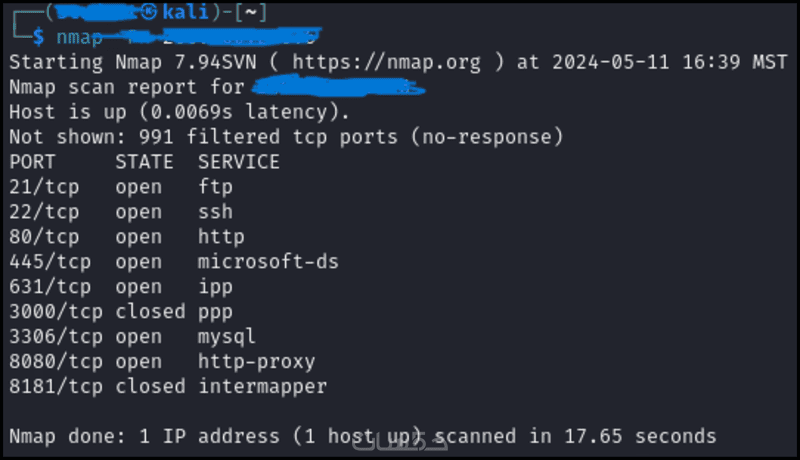Click the SERVICE column header
This screenshot has width=800, height=460.
pos(239,161)
